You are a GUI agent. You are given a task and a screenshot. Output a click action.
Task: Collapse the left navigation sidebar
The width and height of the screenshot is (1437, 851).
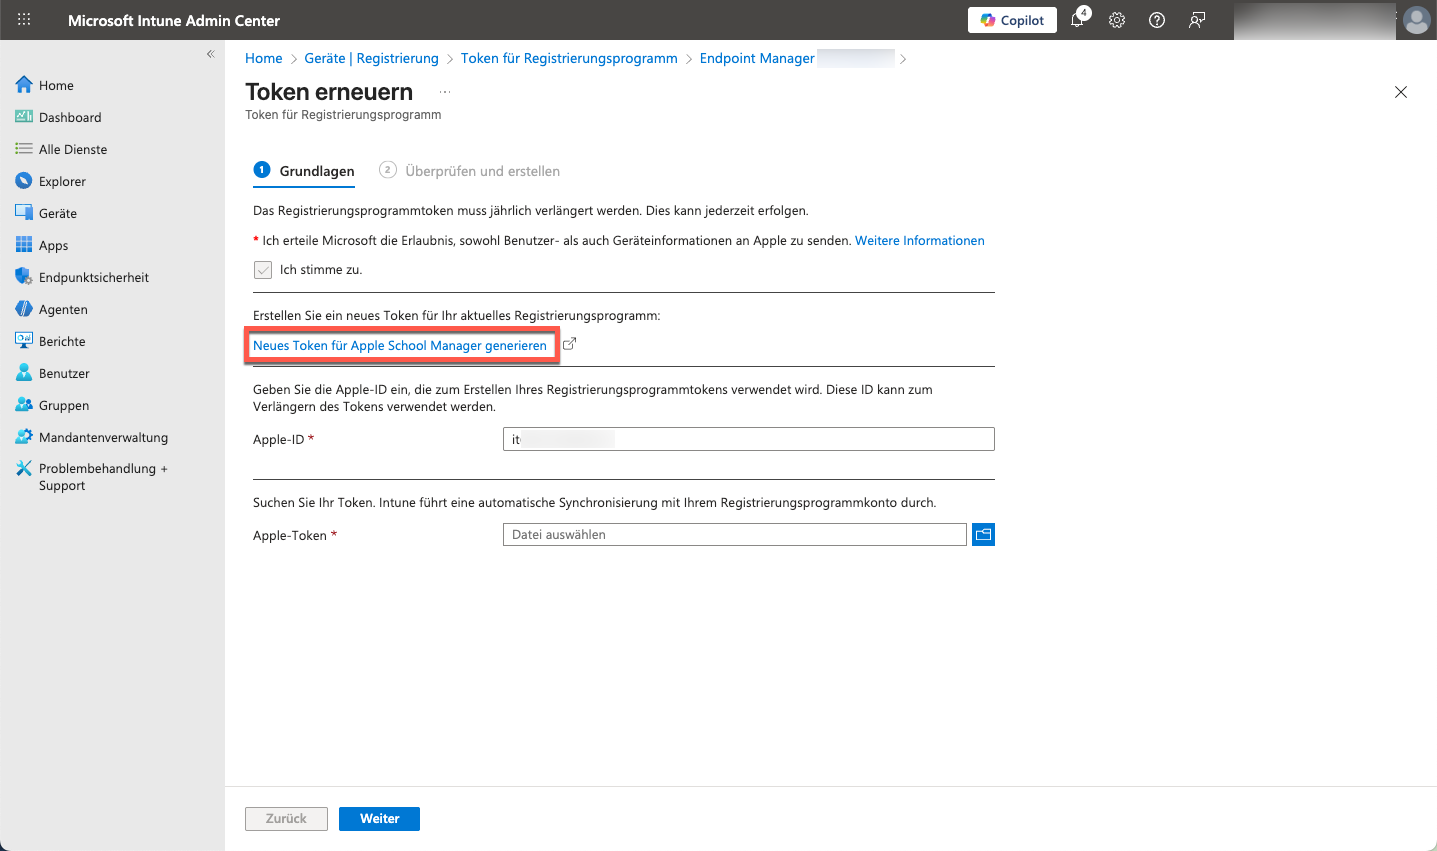pyautogui.click(x=210, y=54)
